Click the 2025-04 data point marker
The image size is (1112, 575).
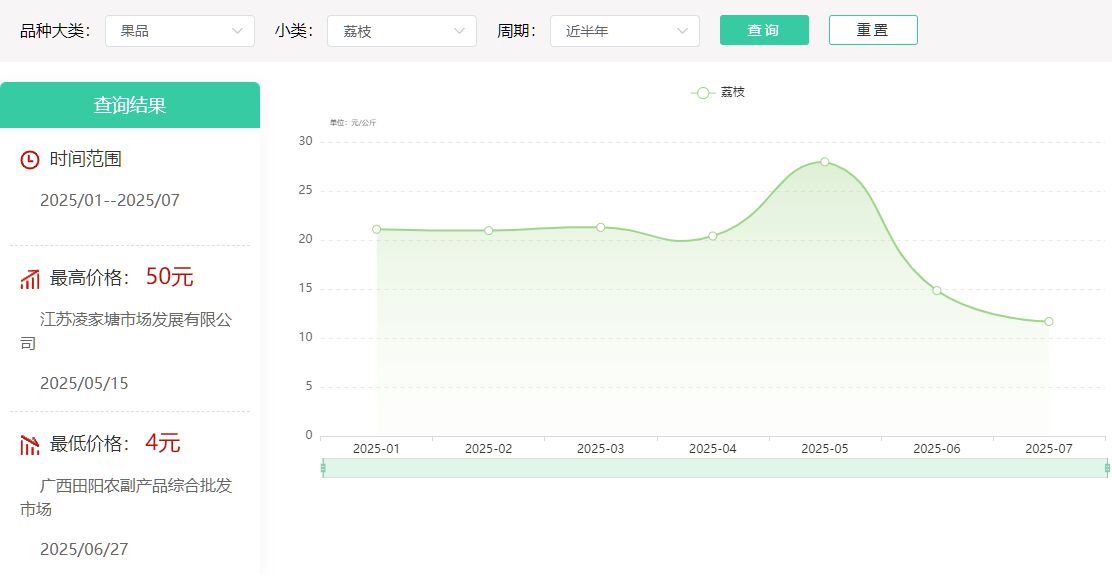(x=713, y=236)
